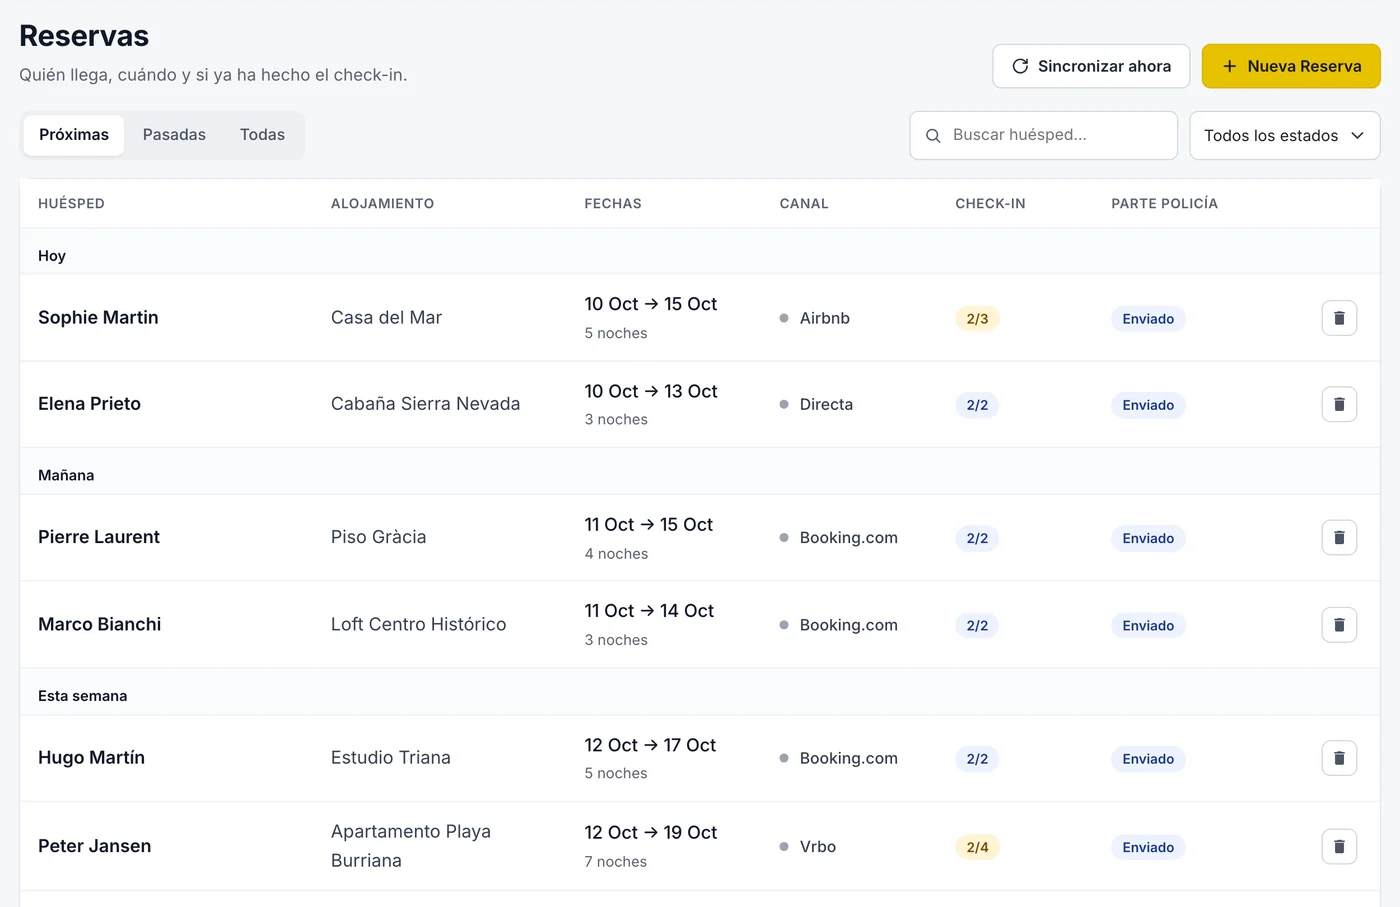This screenshot has height=907, width=1400.
Task: Click Sincronizar ahora button
Action: (1091, 66)
